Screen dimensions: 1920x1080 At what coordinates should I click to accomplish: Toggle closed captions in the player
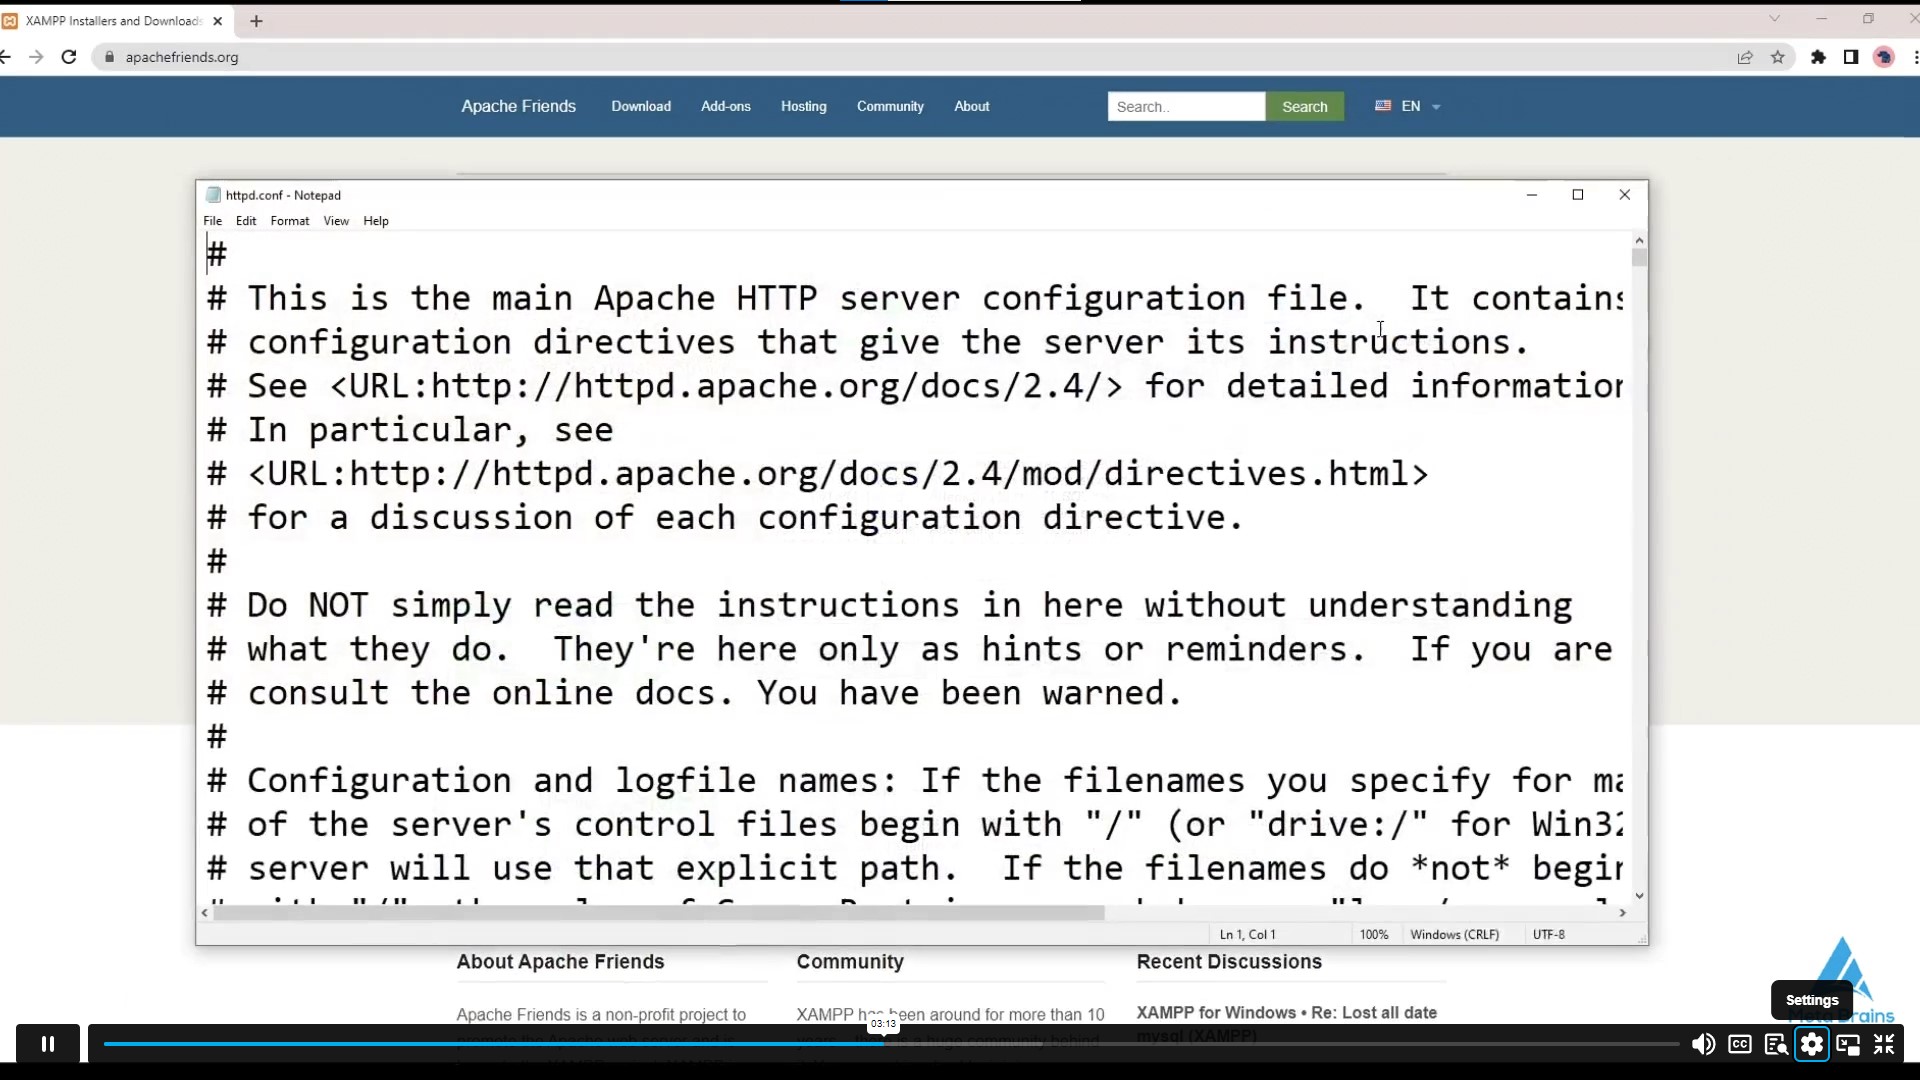1740,1043
